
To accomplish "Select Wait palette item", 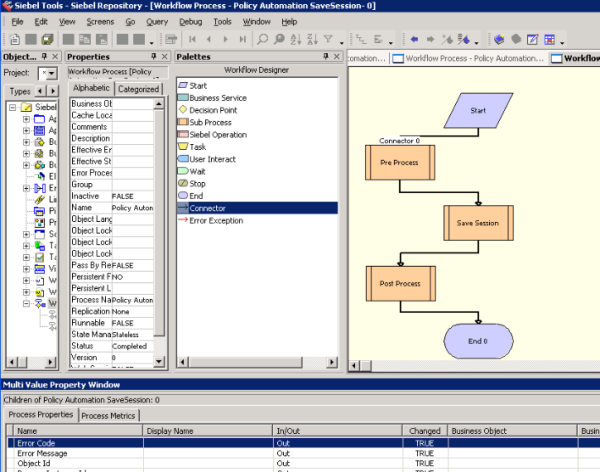I will tap(192, 171).
